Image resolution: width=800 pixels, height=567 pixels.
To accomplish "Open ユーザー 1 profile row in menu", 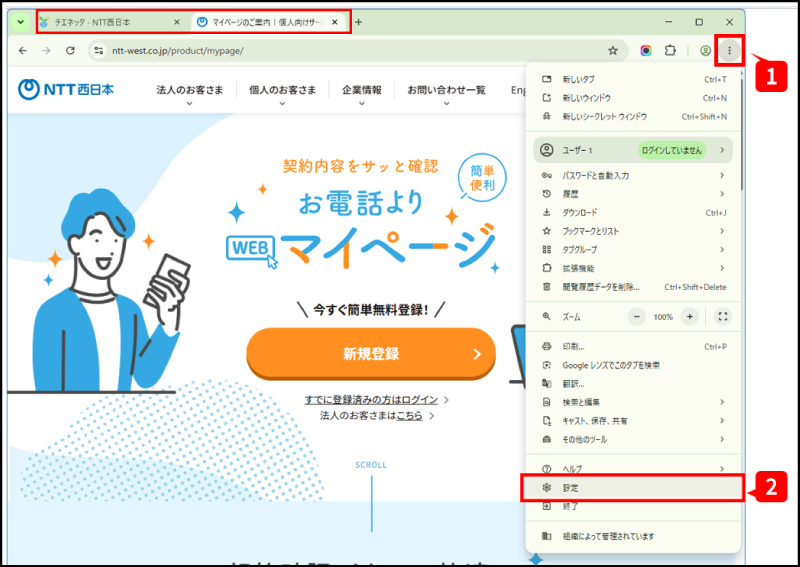I will click(633, 150).
